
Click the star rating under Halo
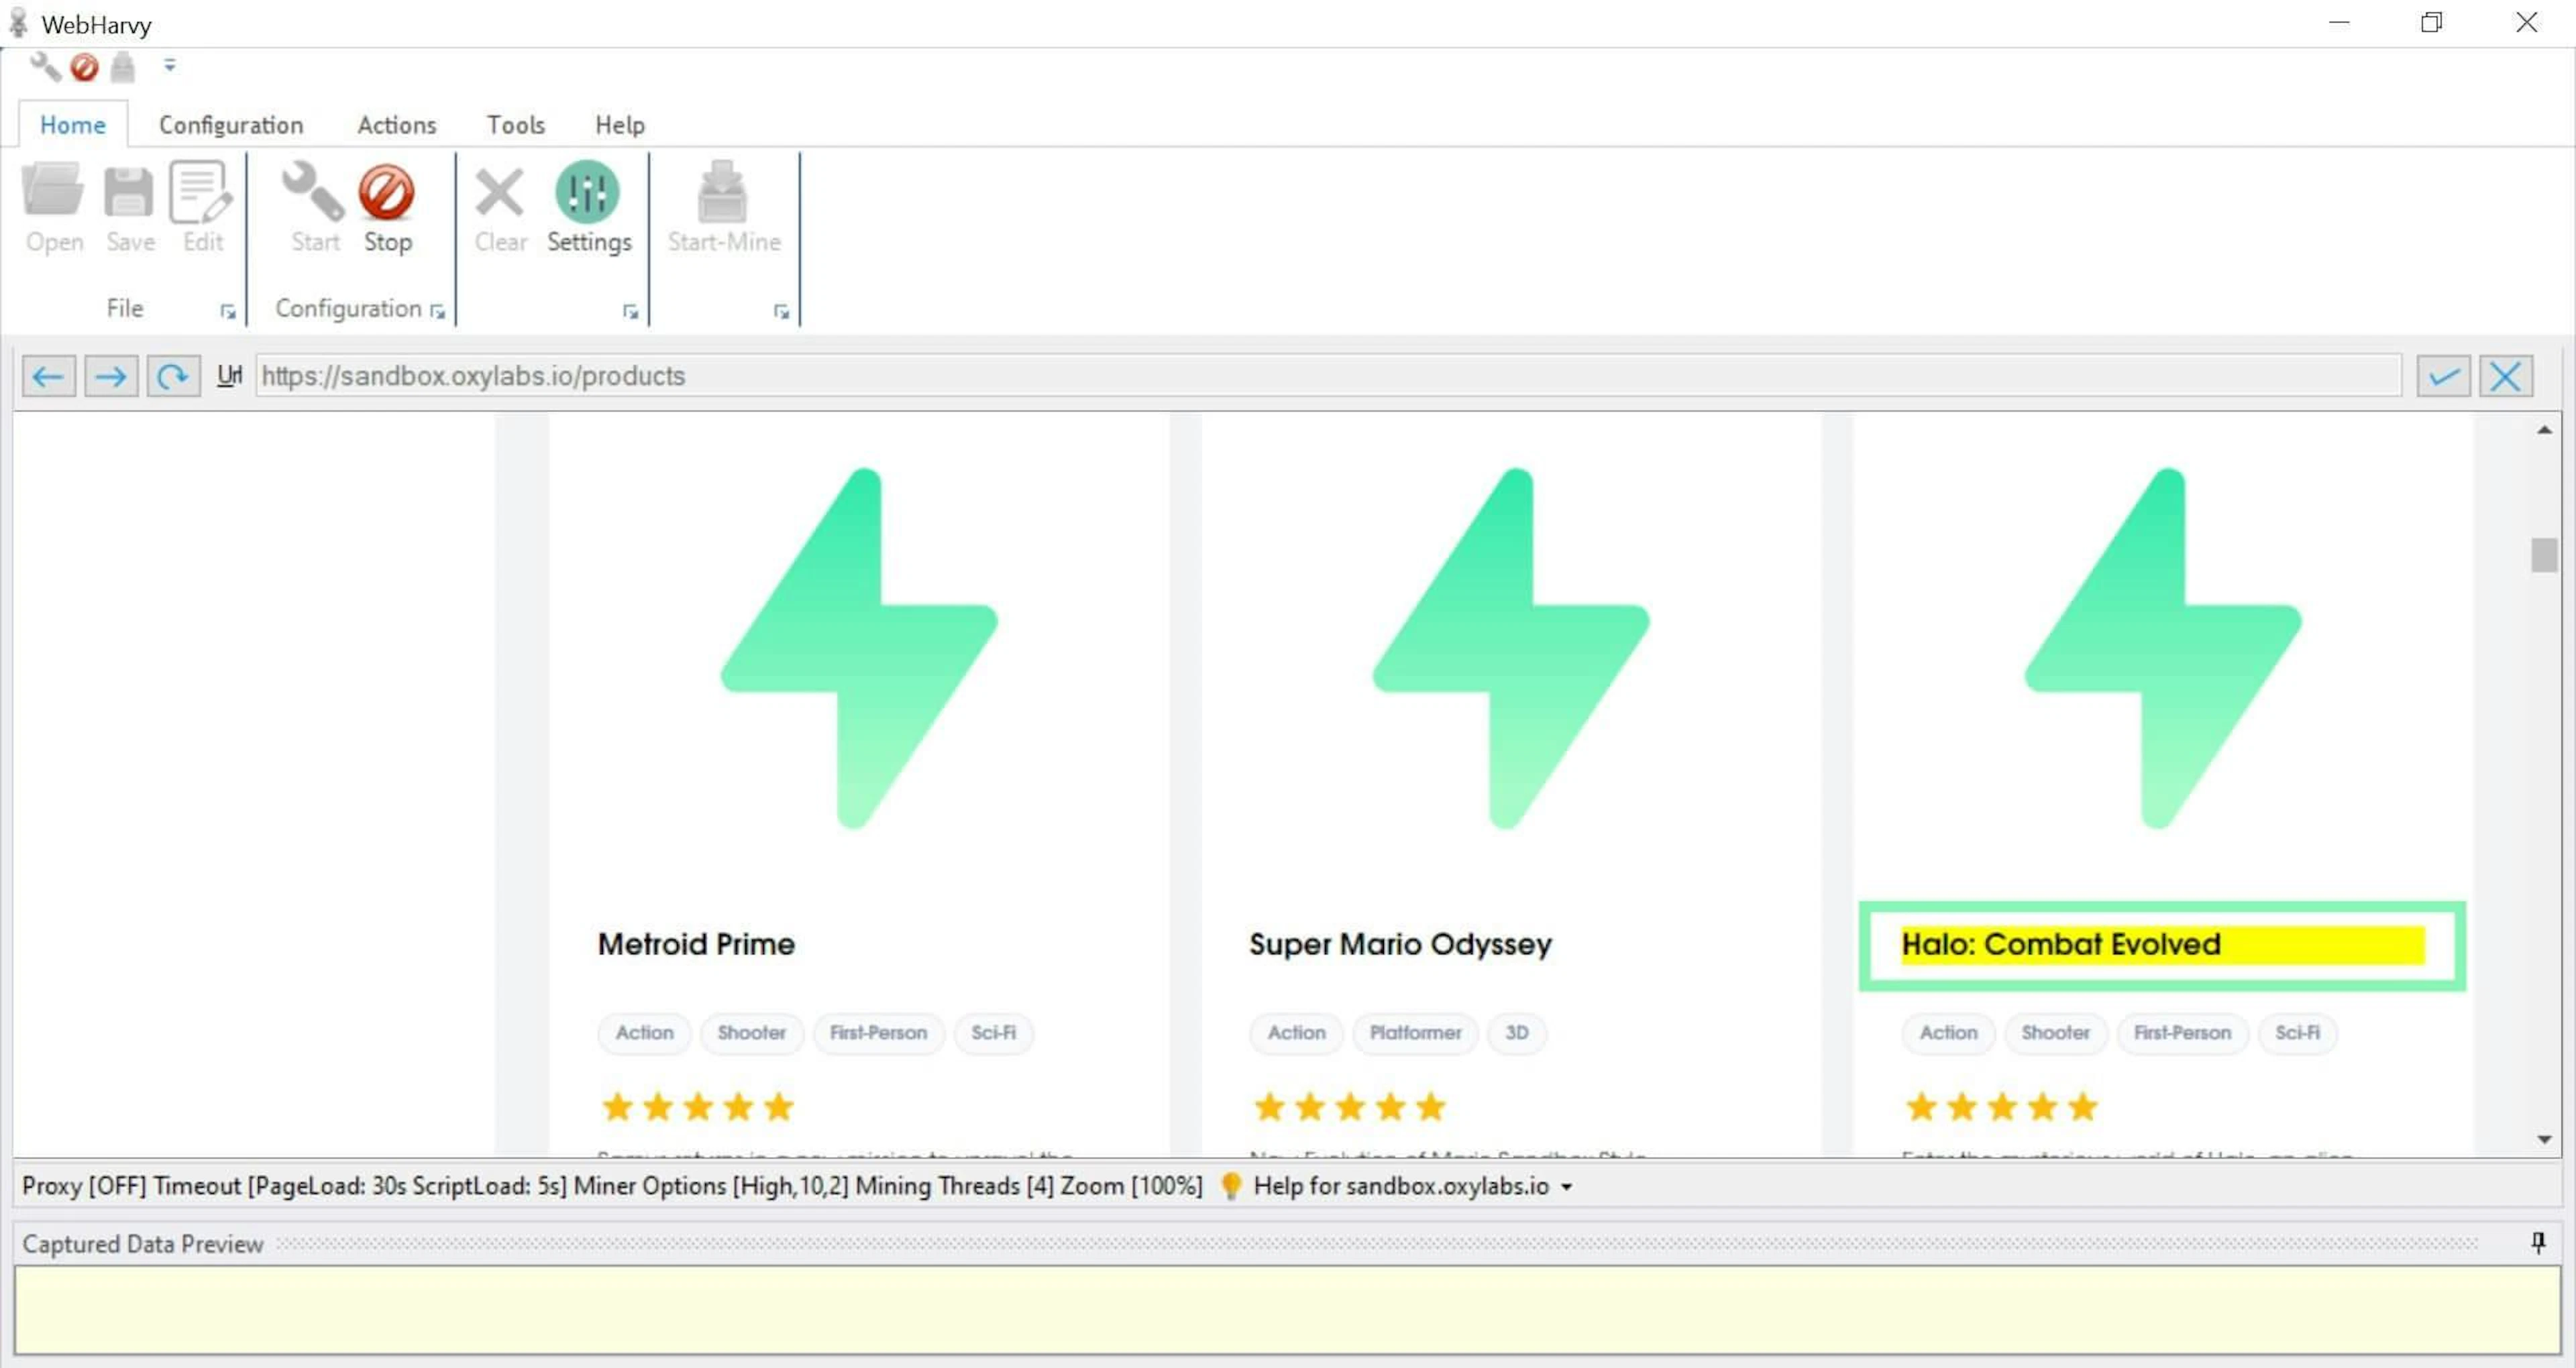pos(2002,1107)
